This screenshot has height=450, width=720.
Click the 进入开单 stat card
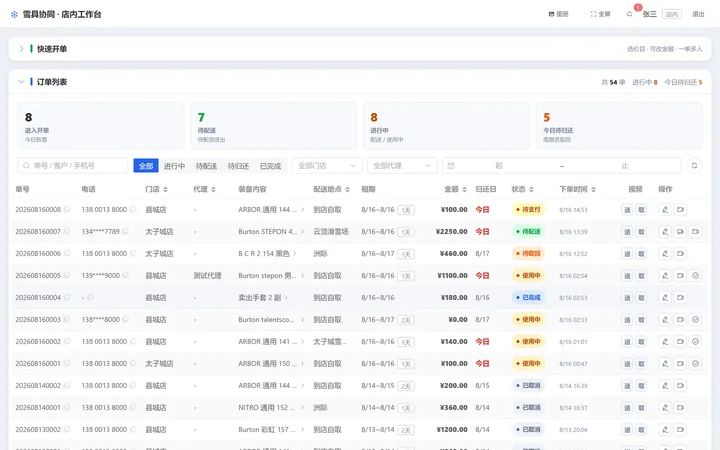(x=101, y=126)
